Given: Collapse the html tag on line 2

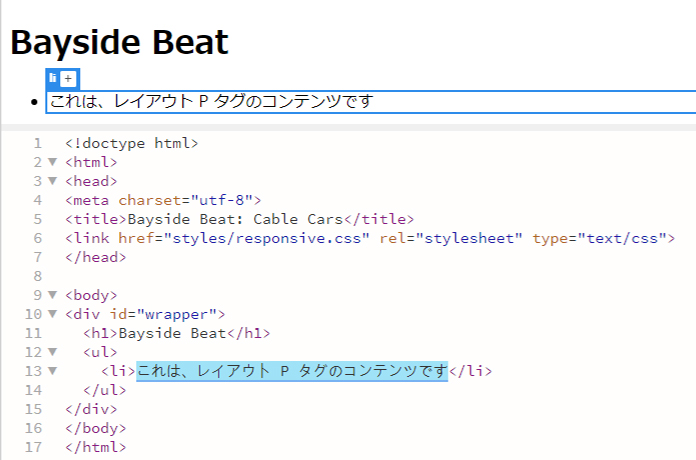Looking at the screenshot, I should coord(52,162).
